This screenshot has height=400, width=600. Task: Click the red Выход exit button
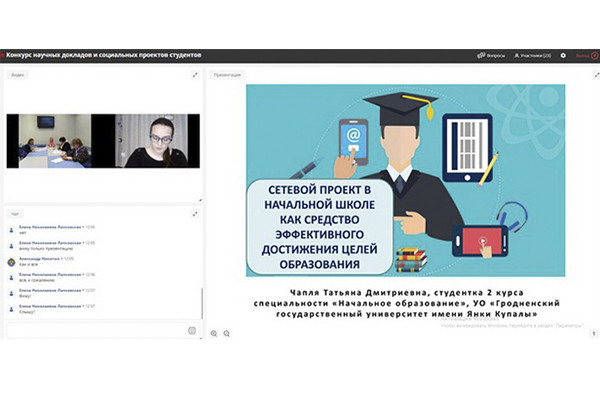[x=584, y=56]
